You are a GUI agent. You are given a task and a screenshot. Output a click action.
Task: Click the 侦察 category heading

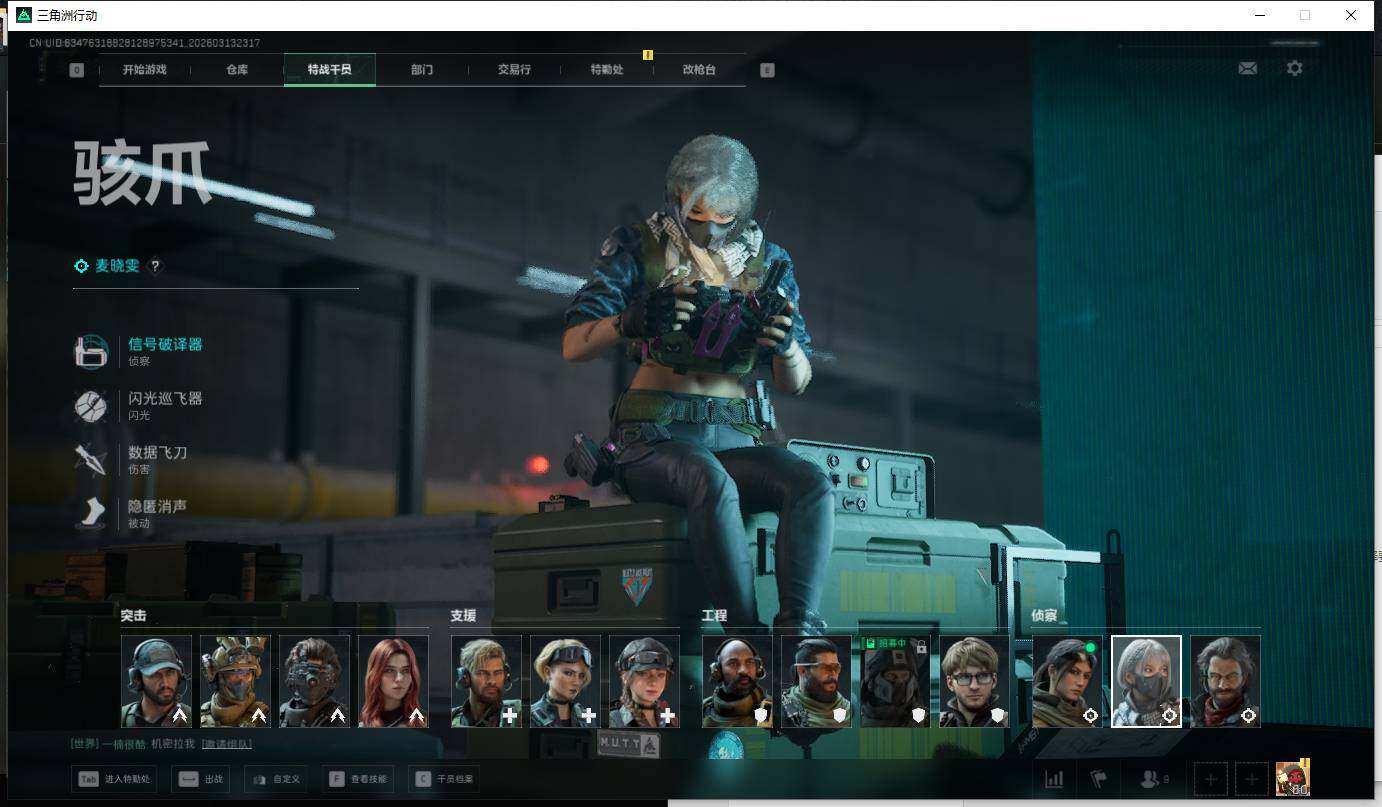click(1045, 616)
